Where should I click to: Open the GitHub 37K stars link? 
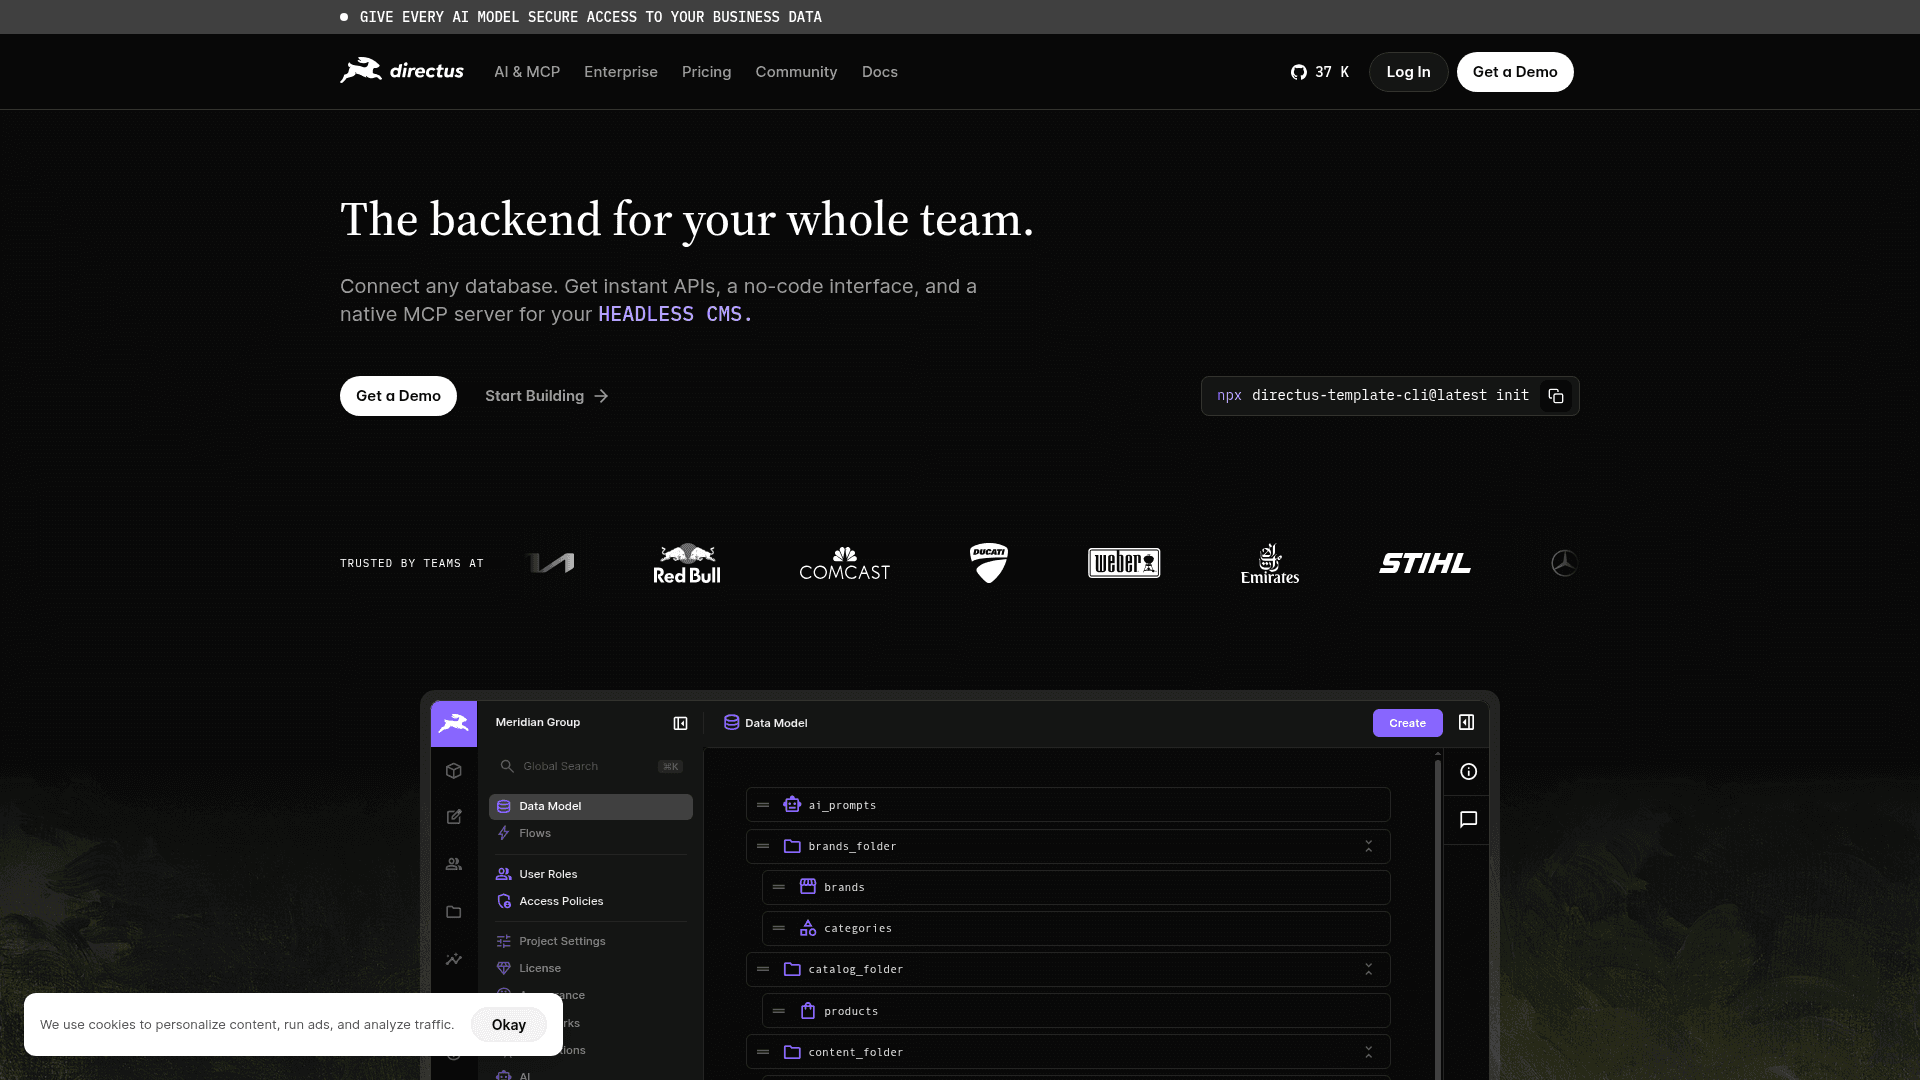pos(1319,72)
